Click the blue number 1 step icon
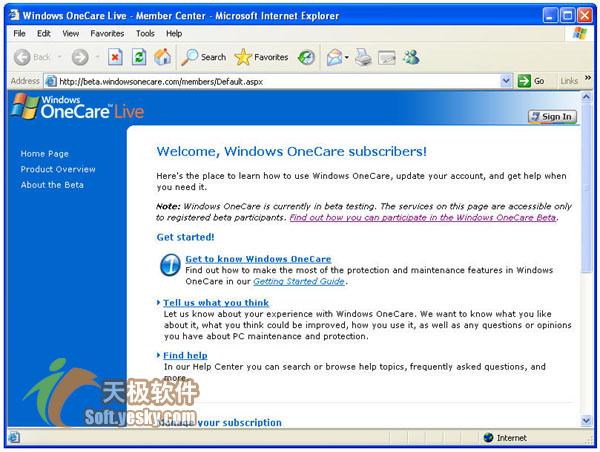 pyautogui.click(x=170, y=265)
